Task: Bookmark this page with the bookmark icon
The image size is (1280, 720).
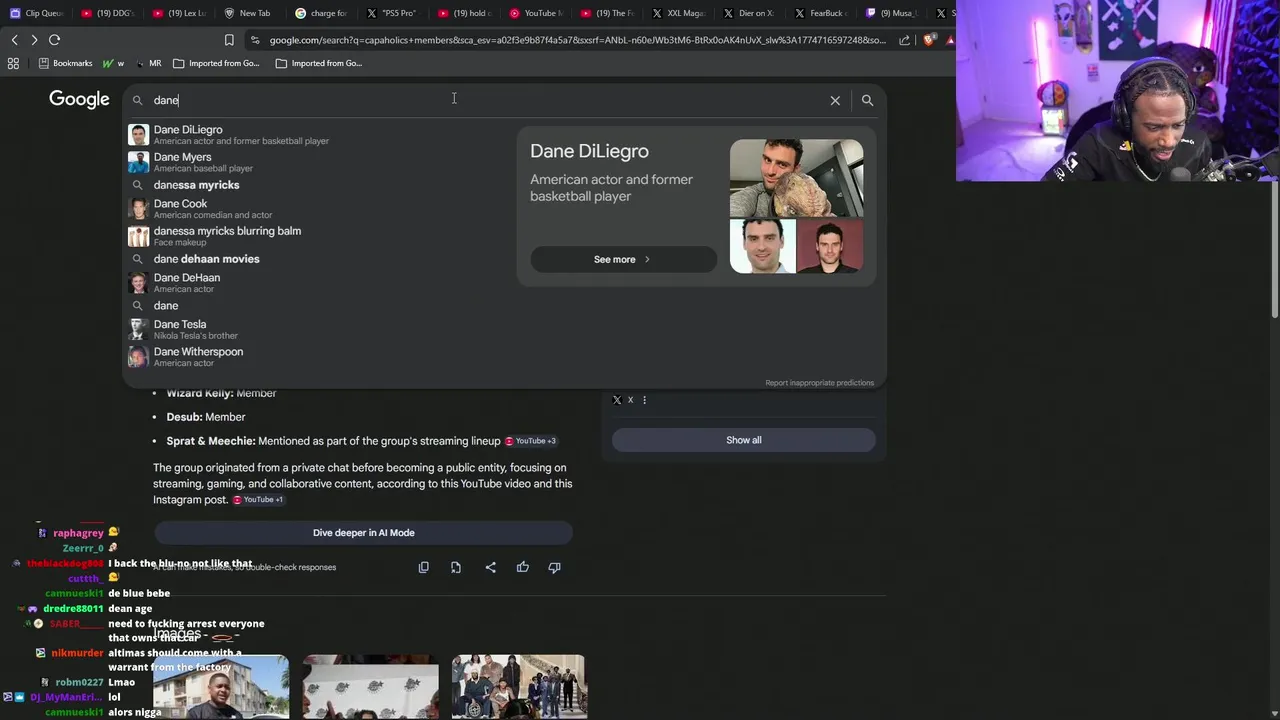Action: 229,40
